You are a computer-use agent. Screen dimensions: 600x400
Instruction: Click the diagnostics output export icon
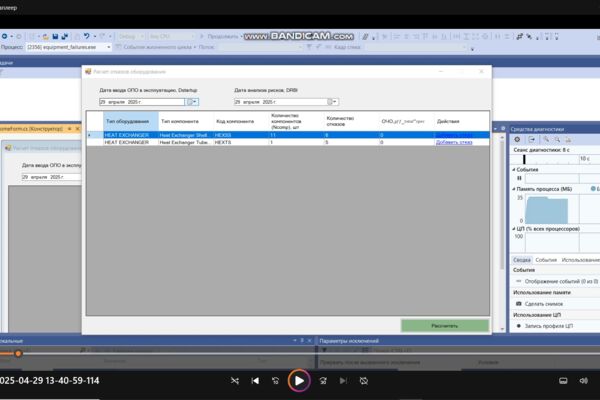(x=532, y=140)
